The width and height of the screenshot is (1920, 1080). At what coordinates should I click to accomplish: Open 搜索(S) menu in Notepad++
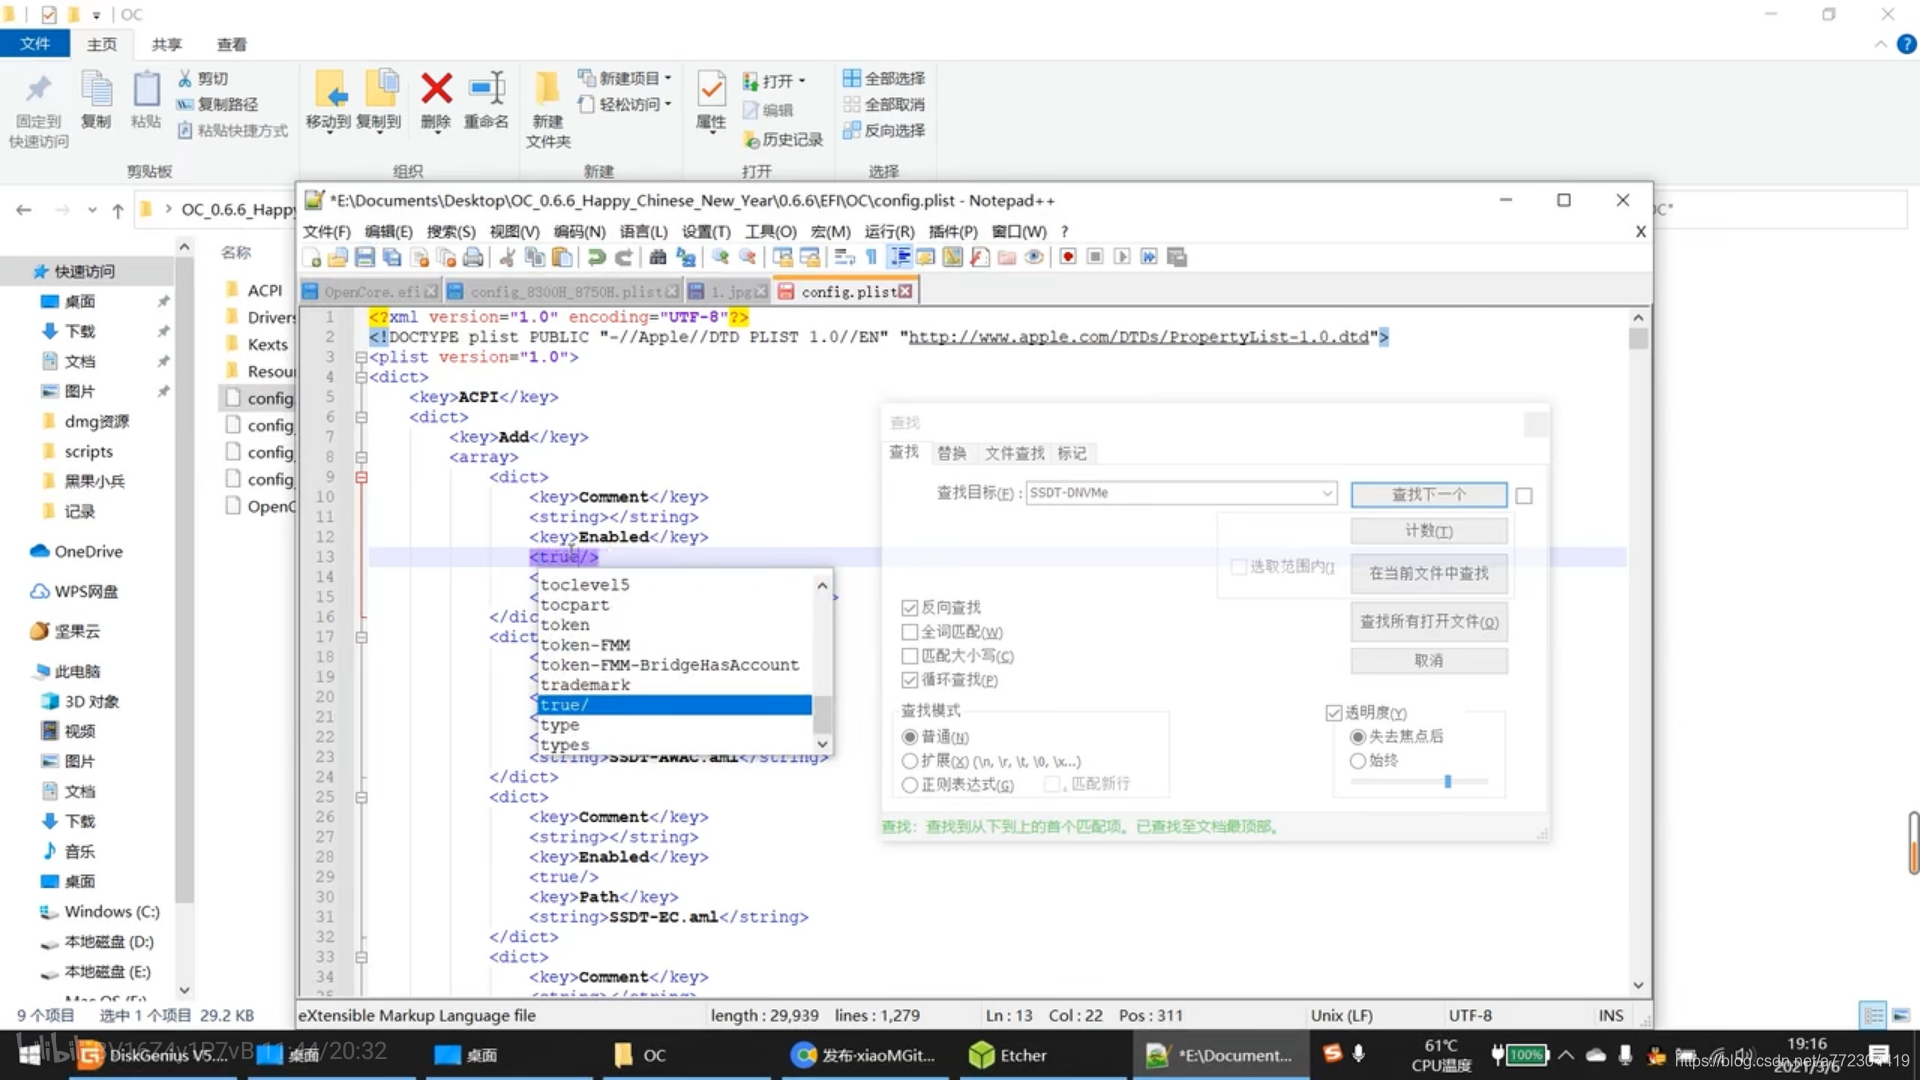point(451,231)
